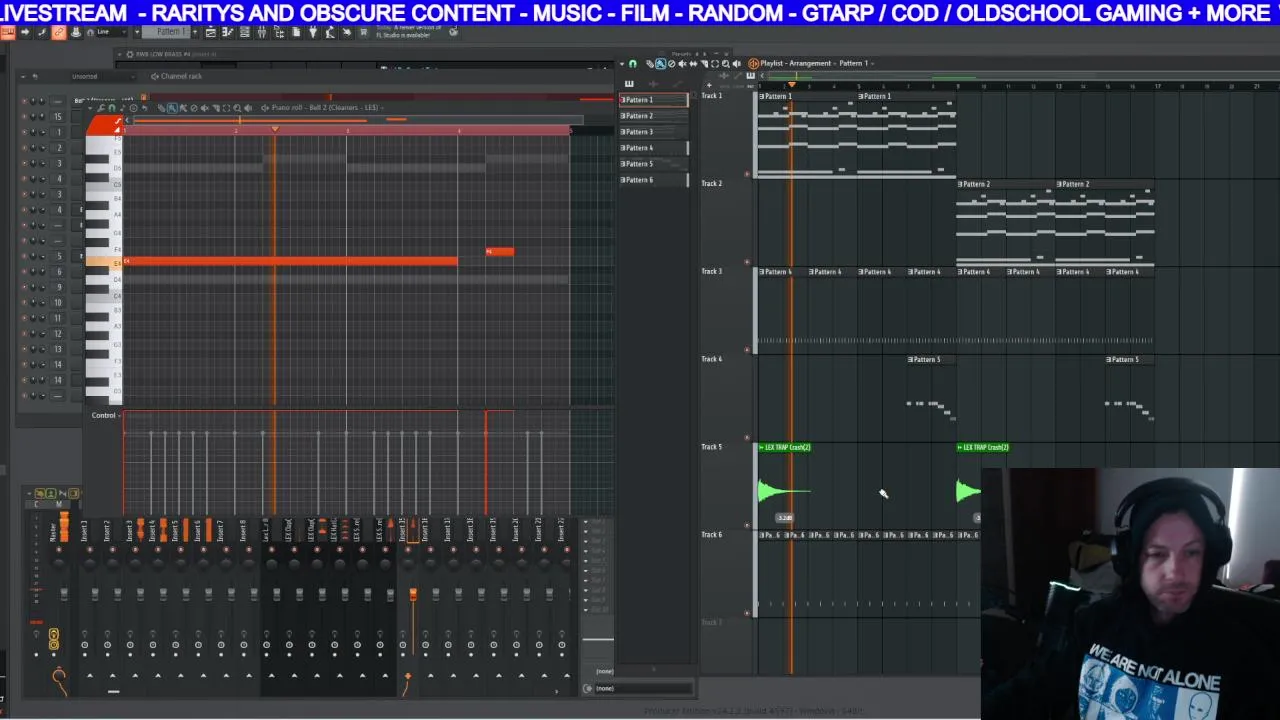Viewport: 1280px width, 720px height.
Task: Select Draw pencil tool in piano roll toolbar
Action: click(160, 107)
